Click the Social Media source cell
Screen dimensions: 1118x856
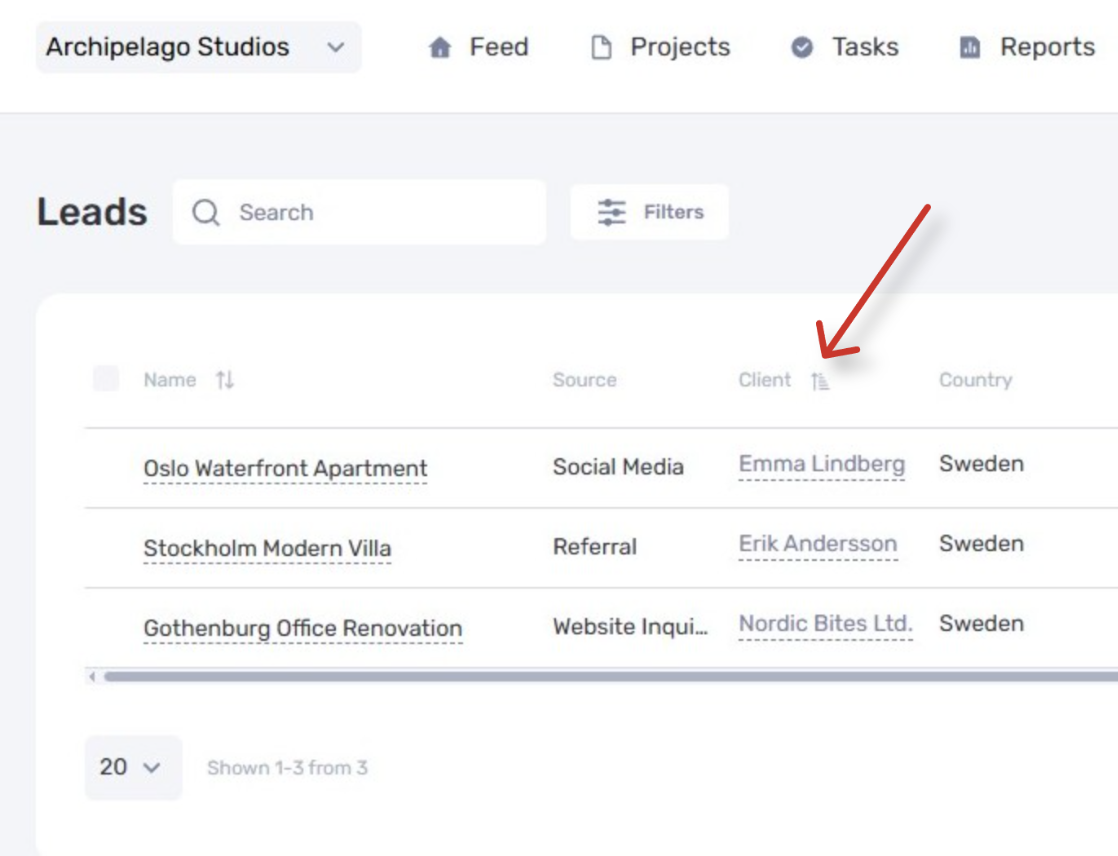[x=618, y=467]
